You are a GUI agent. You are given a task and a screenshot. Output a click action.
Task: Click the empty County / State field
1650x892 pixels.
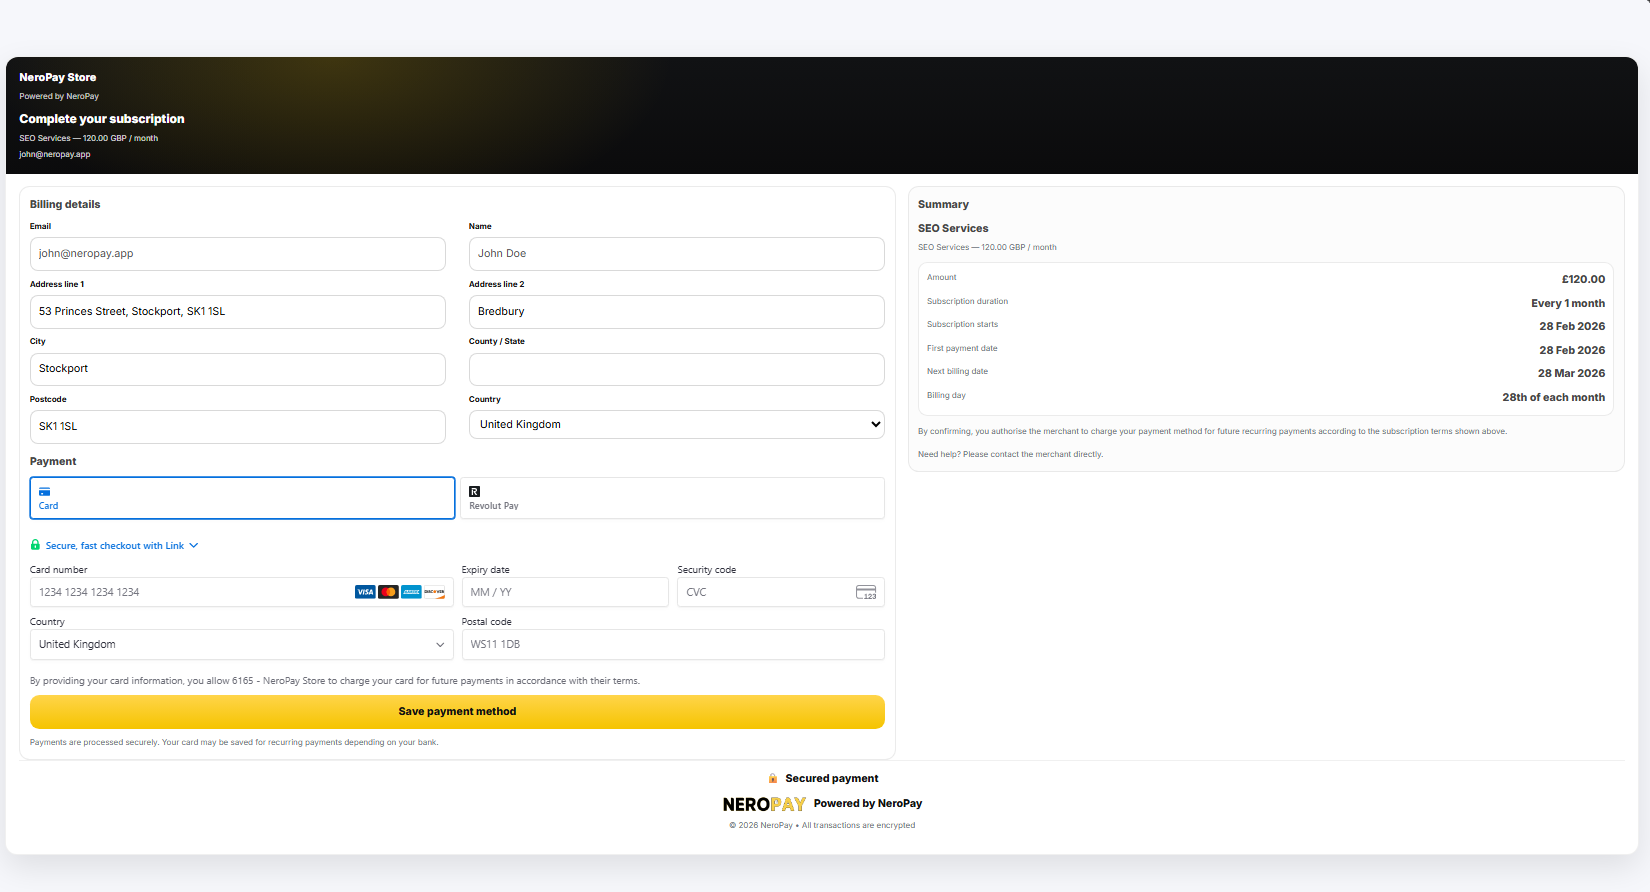[x=676, y=369]
